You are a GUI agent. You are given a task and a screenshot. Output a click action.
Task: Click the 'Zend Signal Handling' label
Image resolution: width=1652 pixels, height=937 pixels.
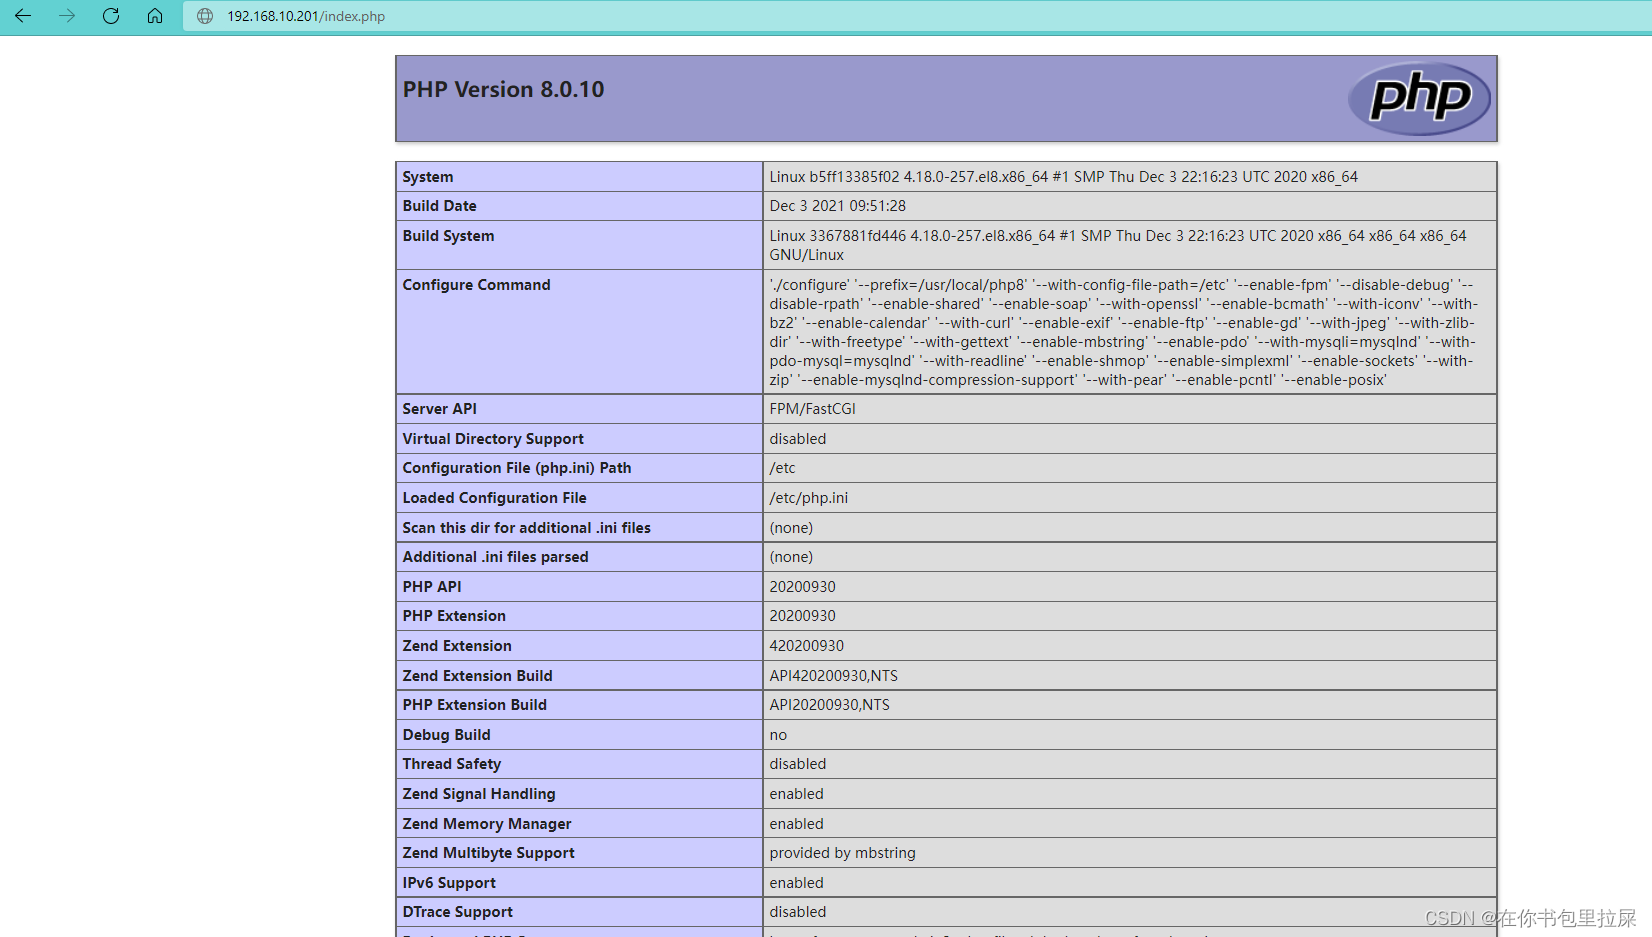tap(479, 794)
